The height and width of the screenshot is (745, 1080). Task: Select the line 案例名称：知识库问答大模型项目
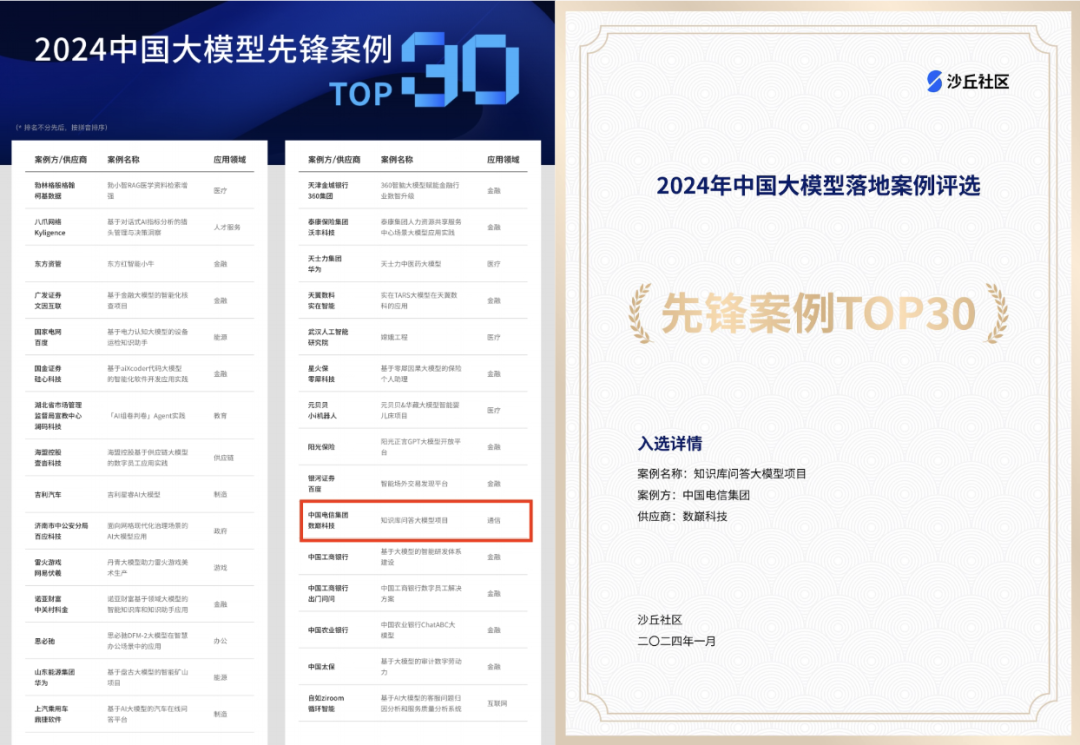pos(722,474)
